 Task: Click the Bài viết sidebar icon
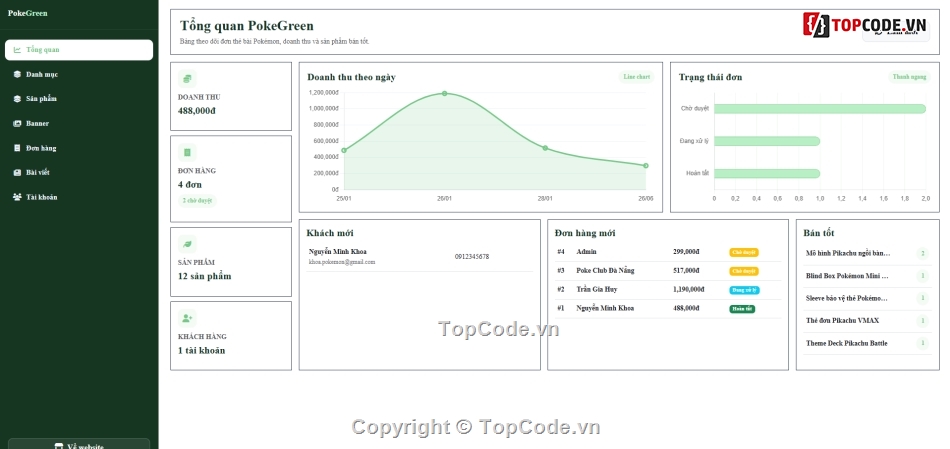(17, 173)
